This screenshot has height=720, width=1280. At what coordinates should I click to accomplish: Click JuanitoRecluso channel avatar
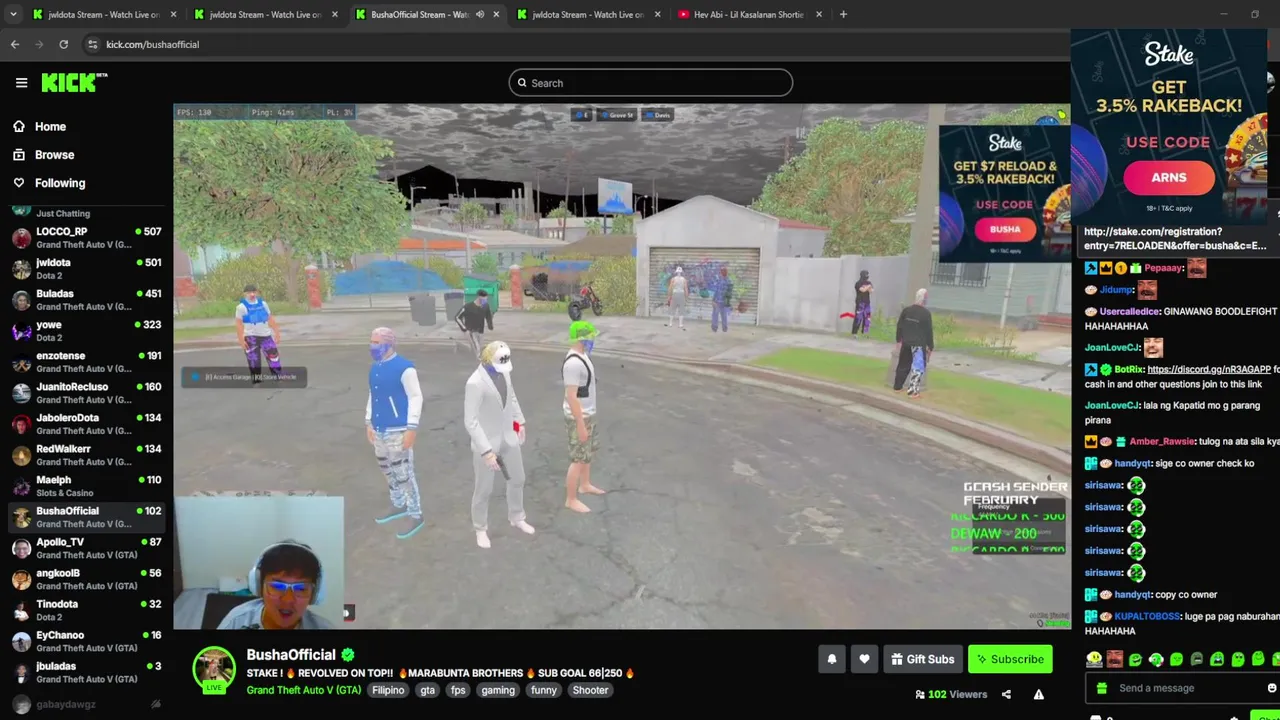point(21,393)
